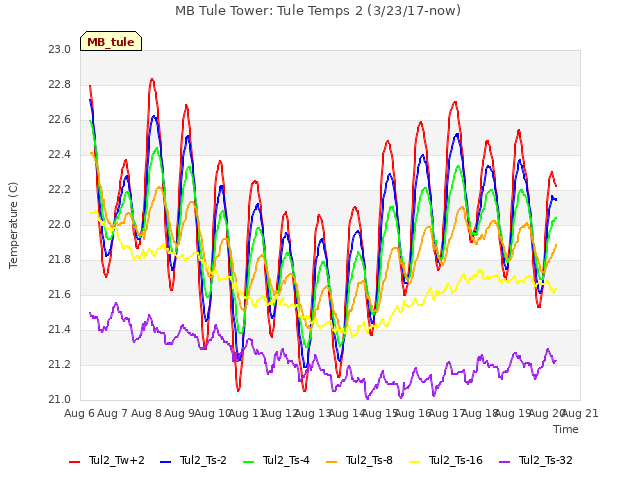Click the yellow Tul2_Ts-16 legend swatch
The width and height of the screenshot is (640, 480).
[415, 462]
